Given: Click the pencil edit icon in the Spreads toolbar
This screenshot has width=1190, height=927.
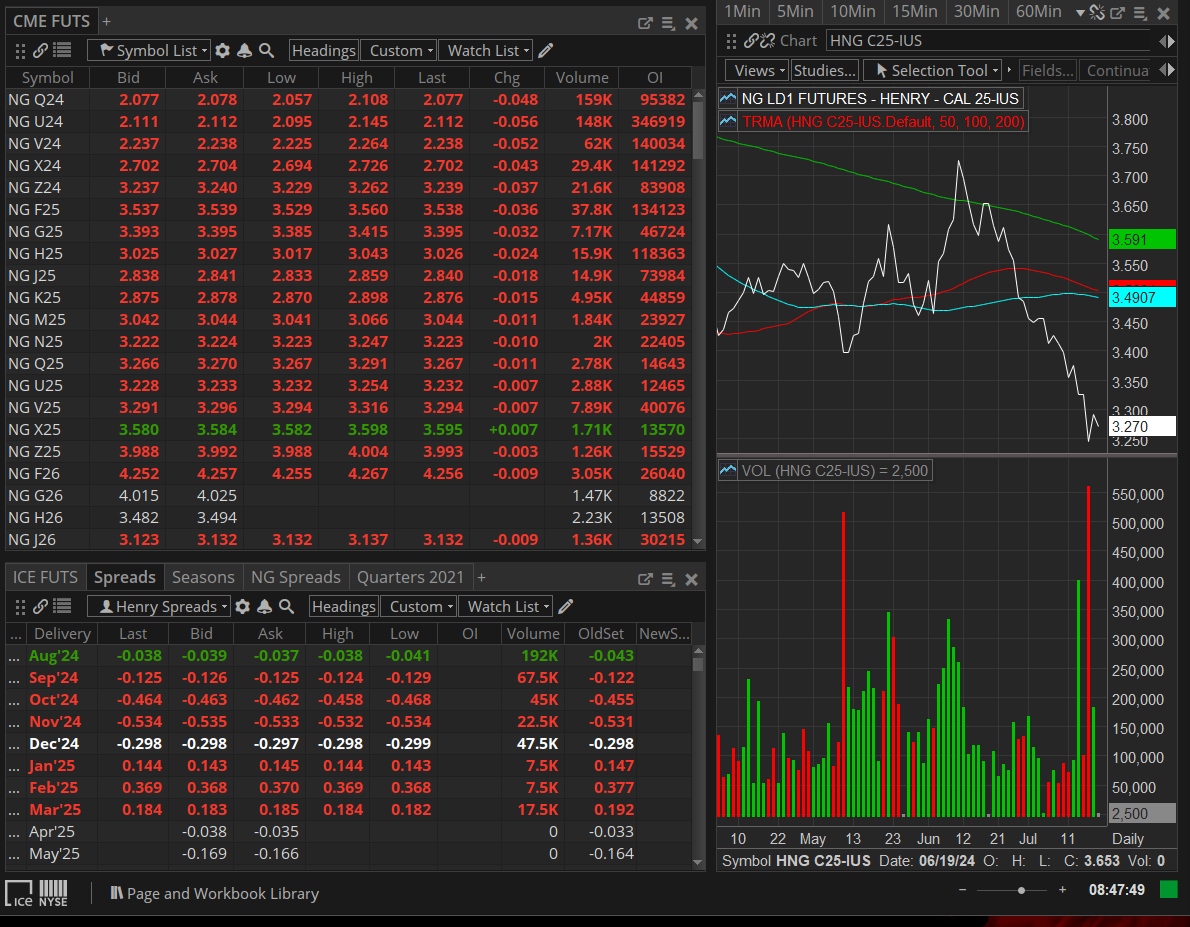Looking at the screenshot, I should pyautogui.click(x=565, y=606).
